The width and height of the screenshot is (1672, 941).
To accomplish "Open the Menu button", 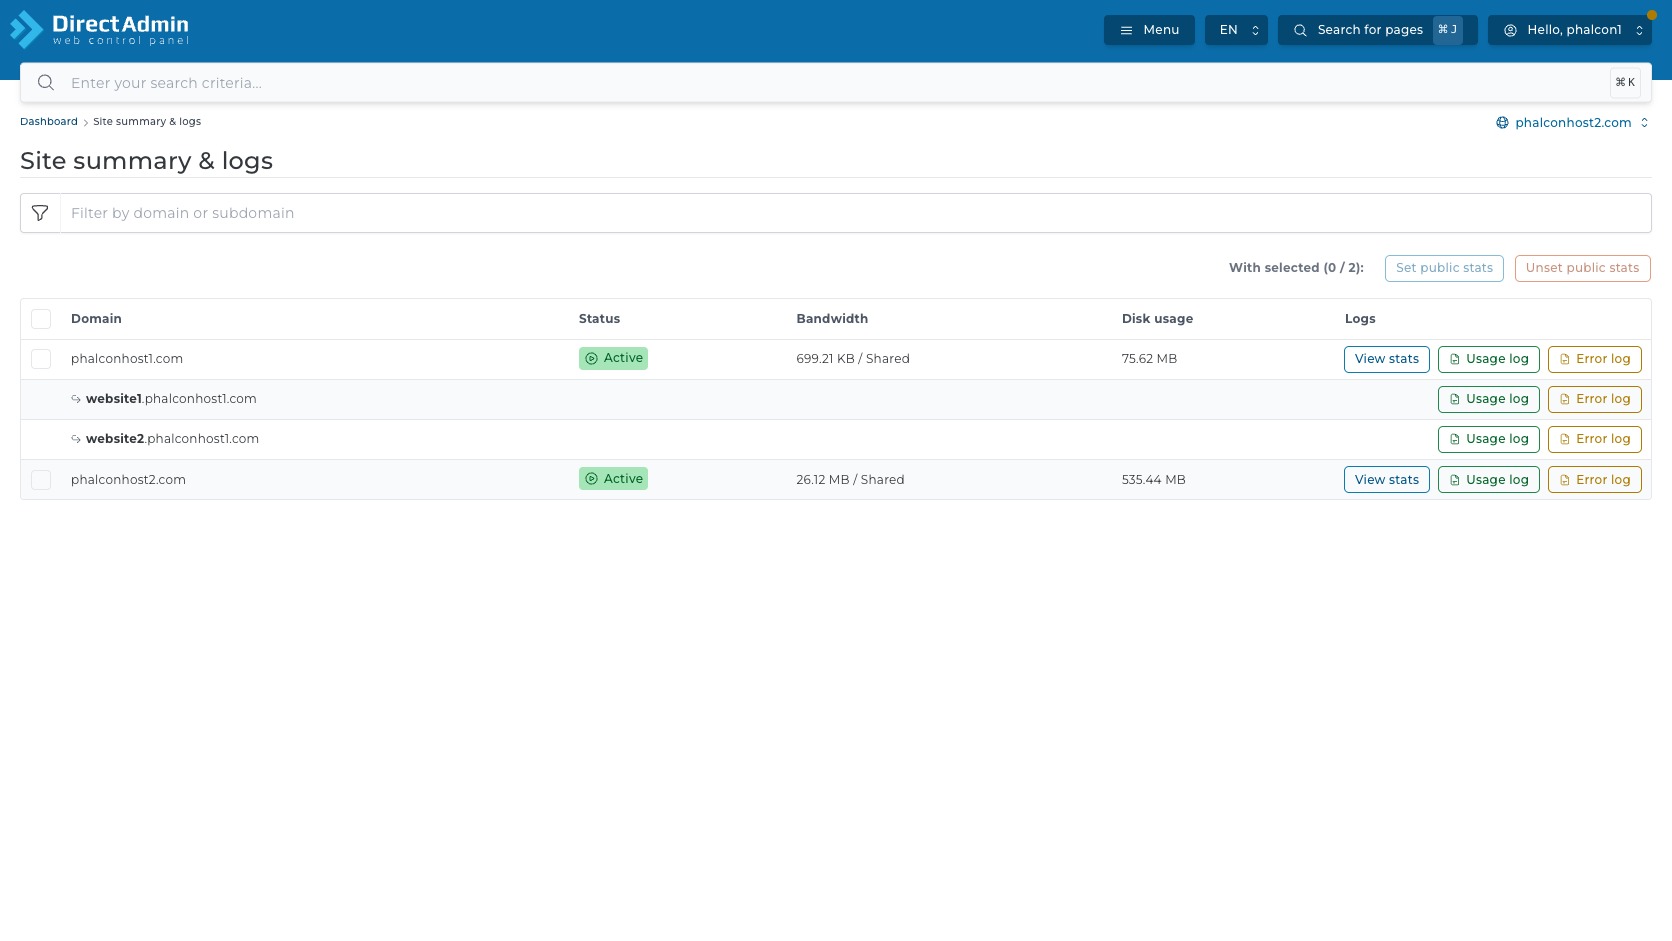I will pyautogui.click(x=1149, y=30).
